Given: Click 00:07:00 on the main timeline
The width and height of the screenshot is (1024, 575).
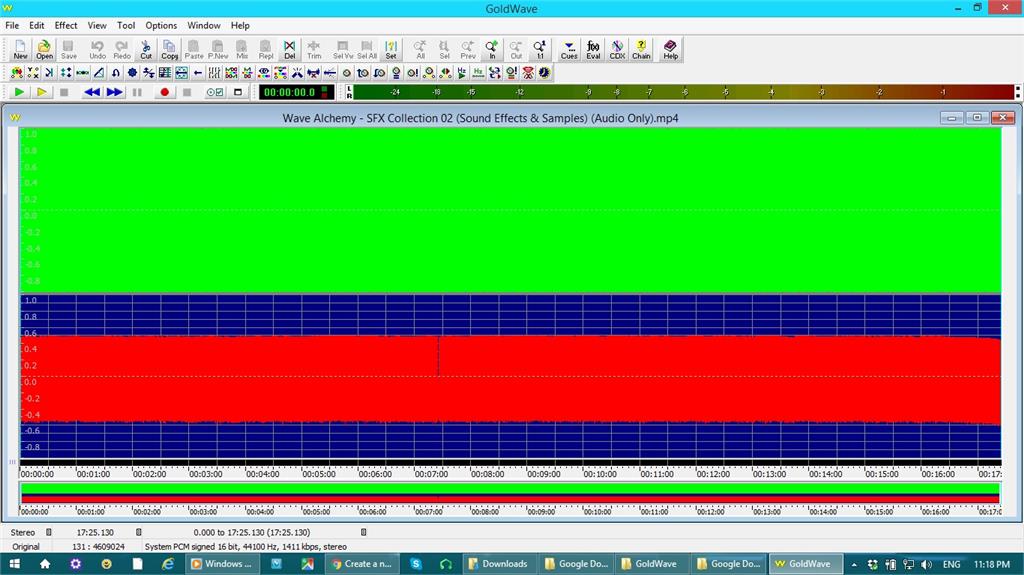Looking at the screenshot, I should click(x=431, y=474).
